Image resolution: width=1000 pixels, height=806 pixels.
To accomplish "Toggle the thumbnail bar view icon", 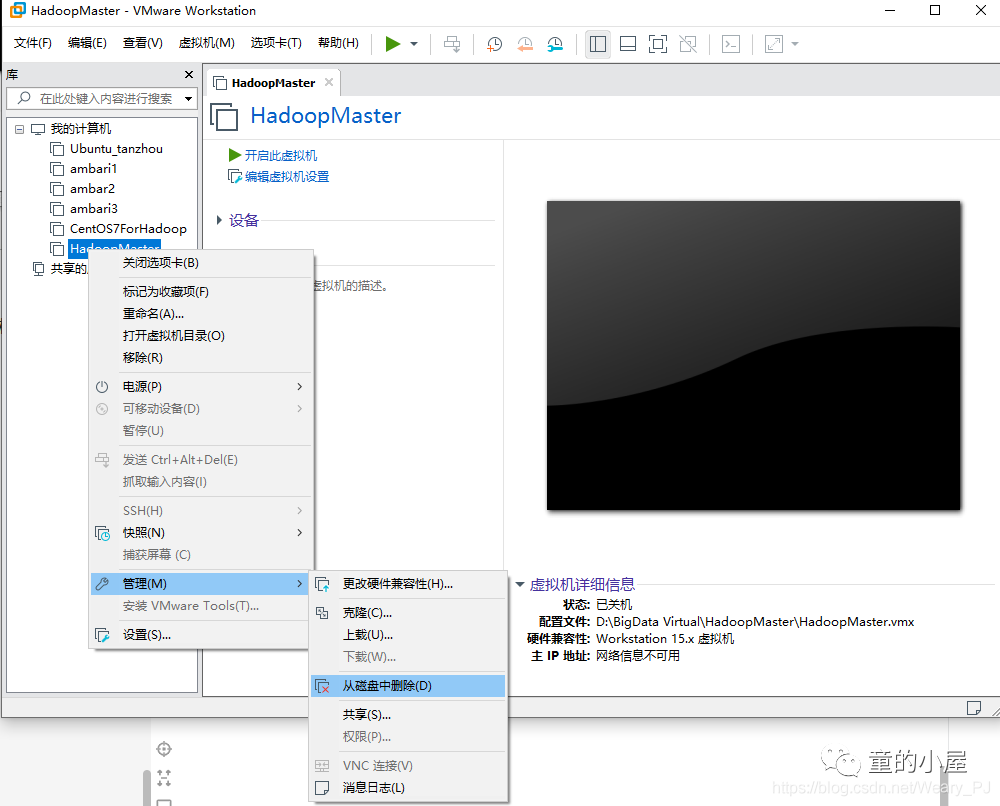I will (x=628, y=44).
